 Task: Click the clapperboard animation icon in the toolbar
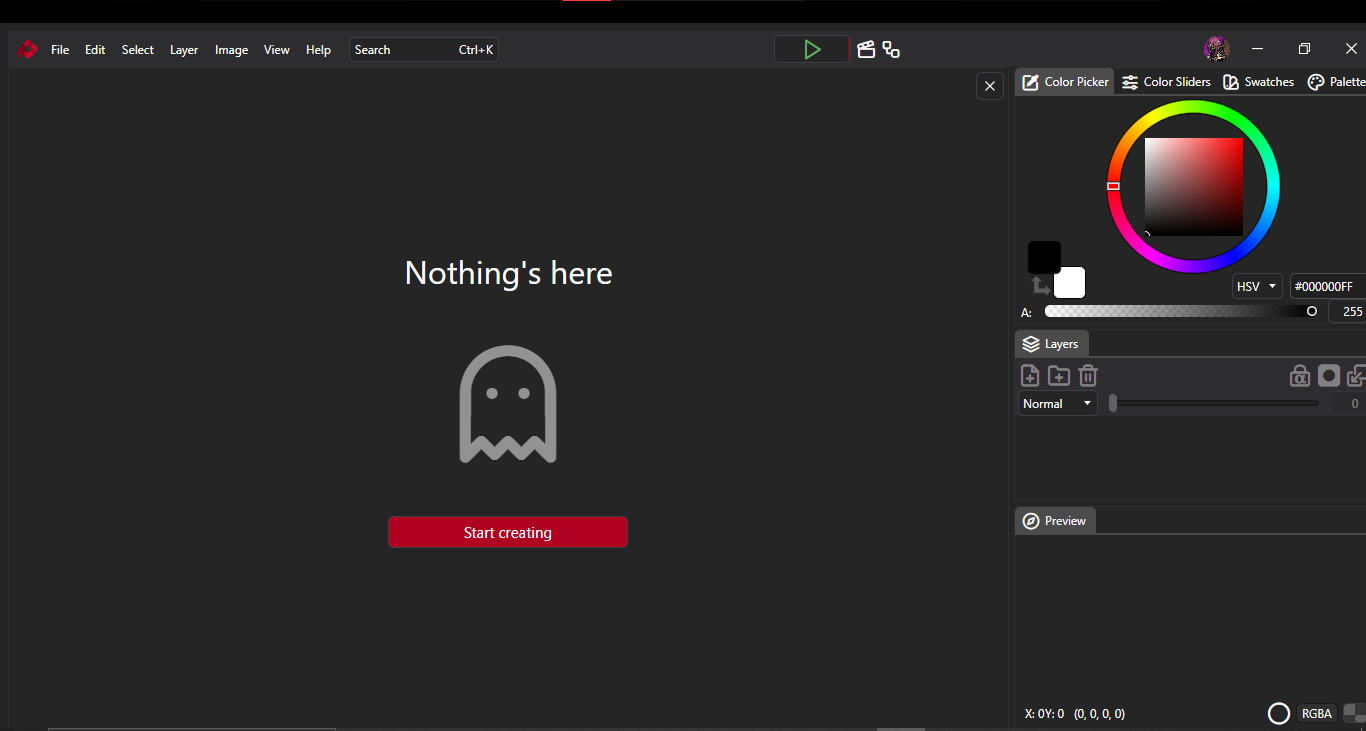tap(865, 48)
